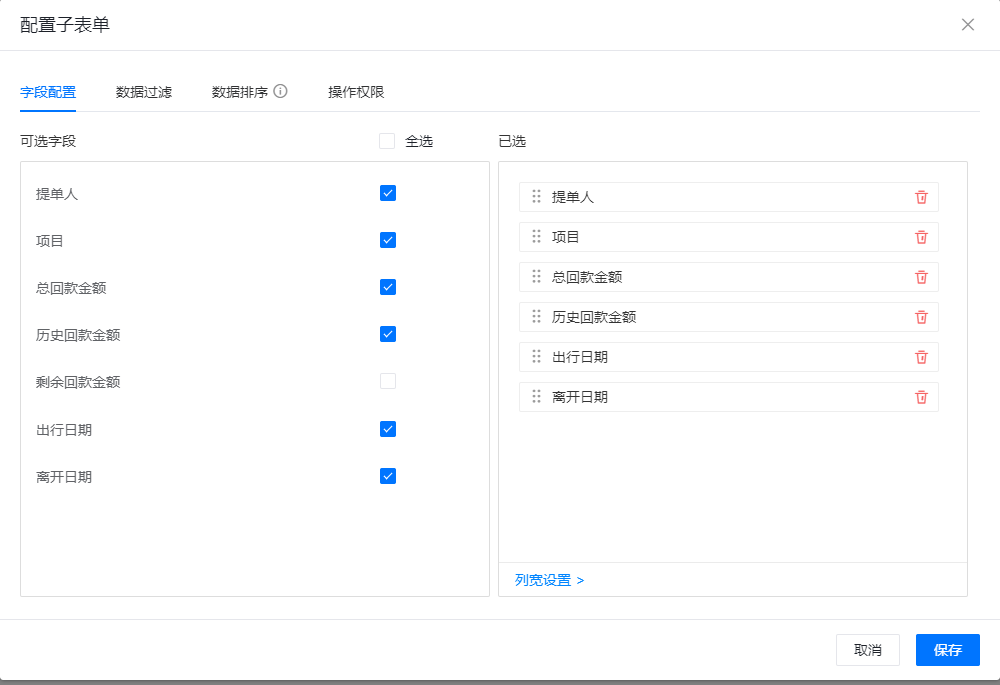Click trash icon for 项目
Image resolution: width=1000 pixels, height=685 pixels.
pyautogui.click(x=921, y=237)
